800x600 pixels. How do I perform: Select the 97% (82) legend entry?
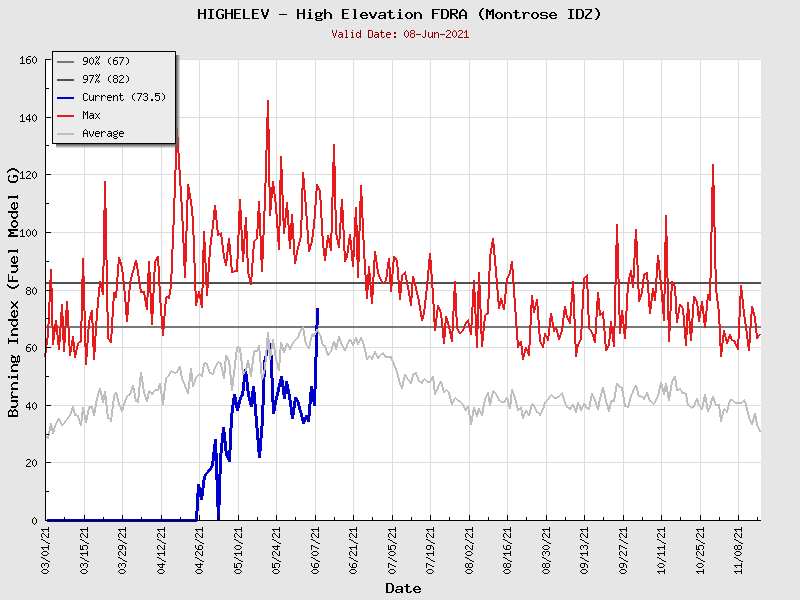point(104,79)
